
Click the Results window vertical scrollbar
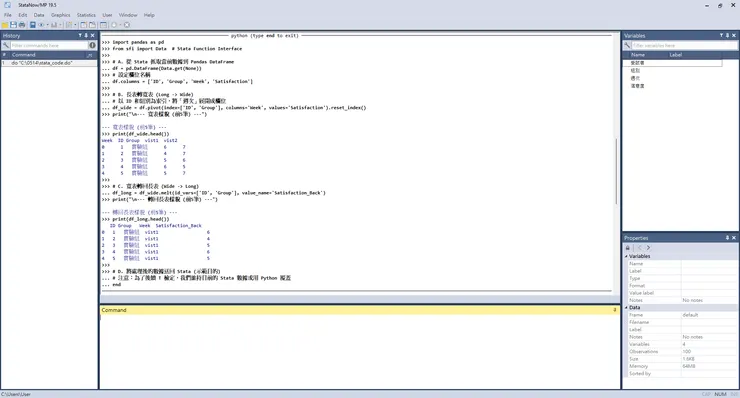(616, 170)
